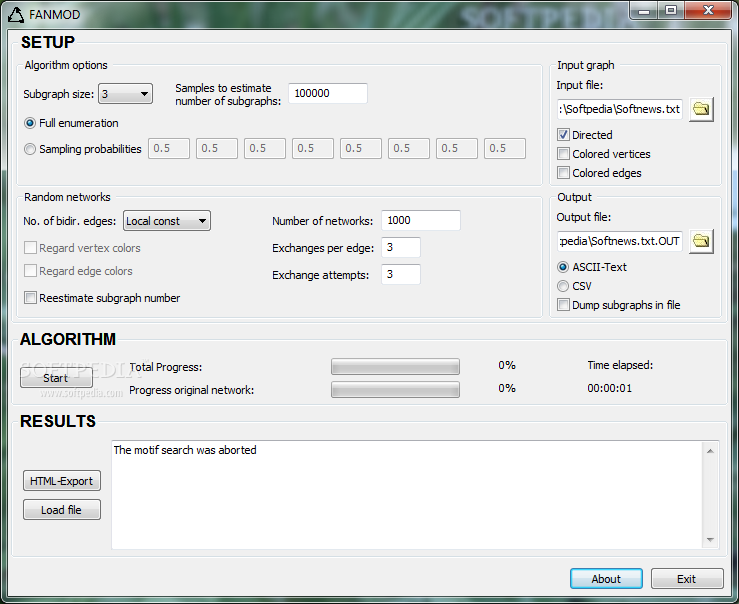Click the Progress original network bar

tap(395, 390)
